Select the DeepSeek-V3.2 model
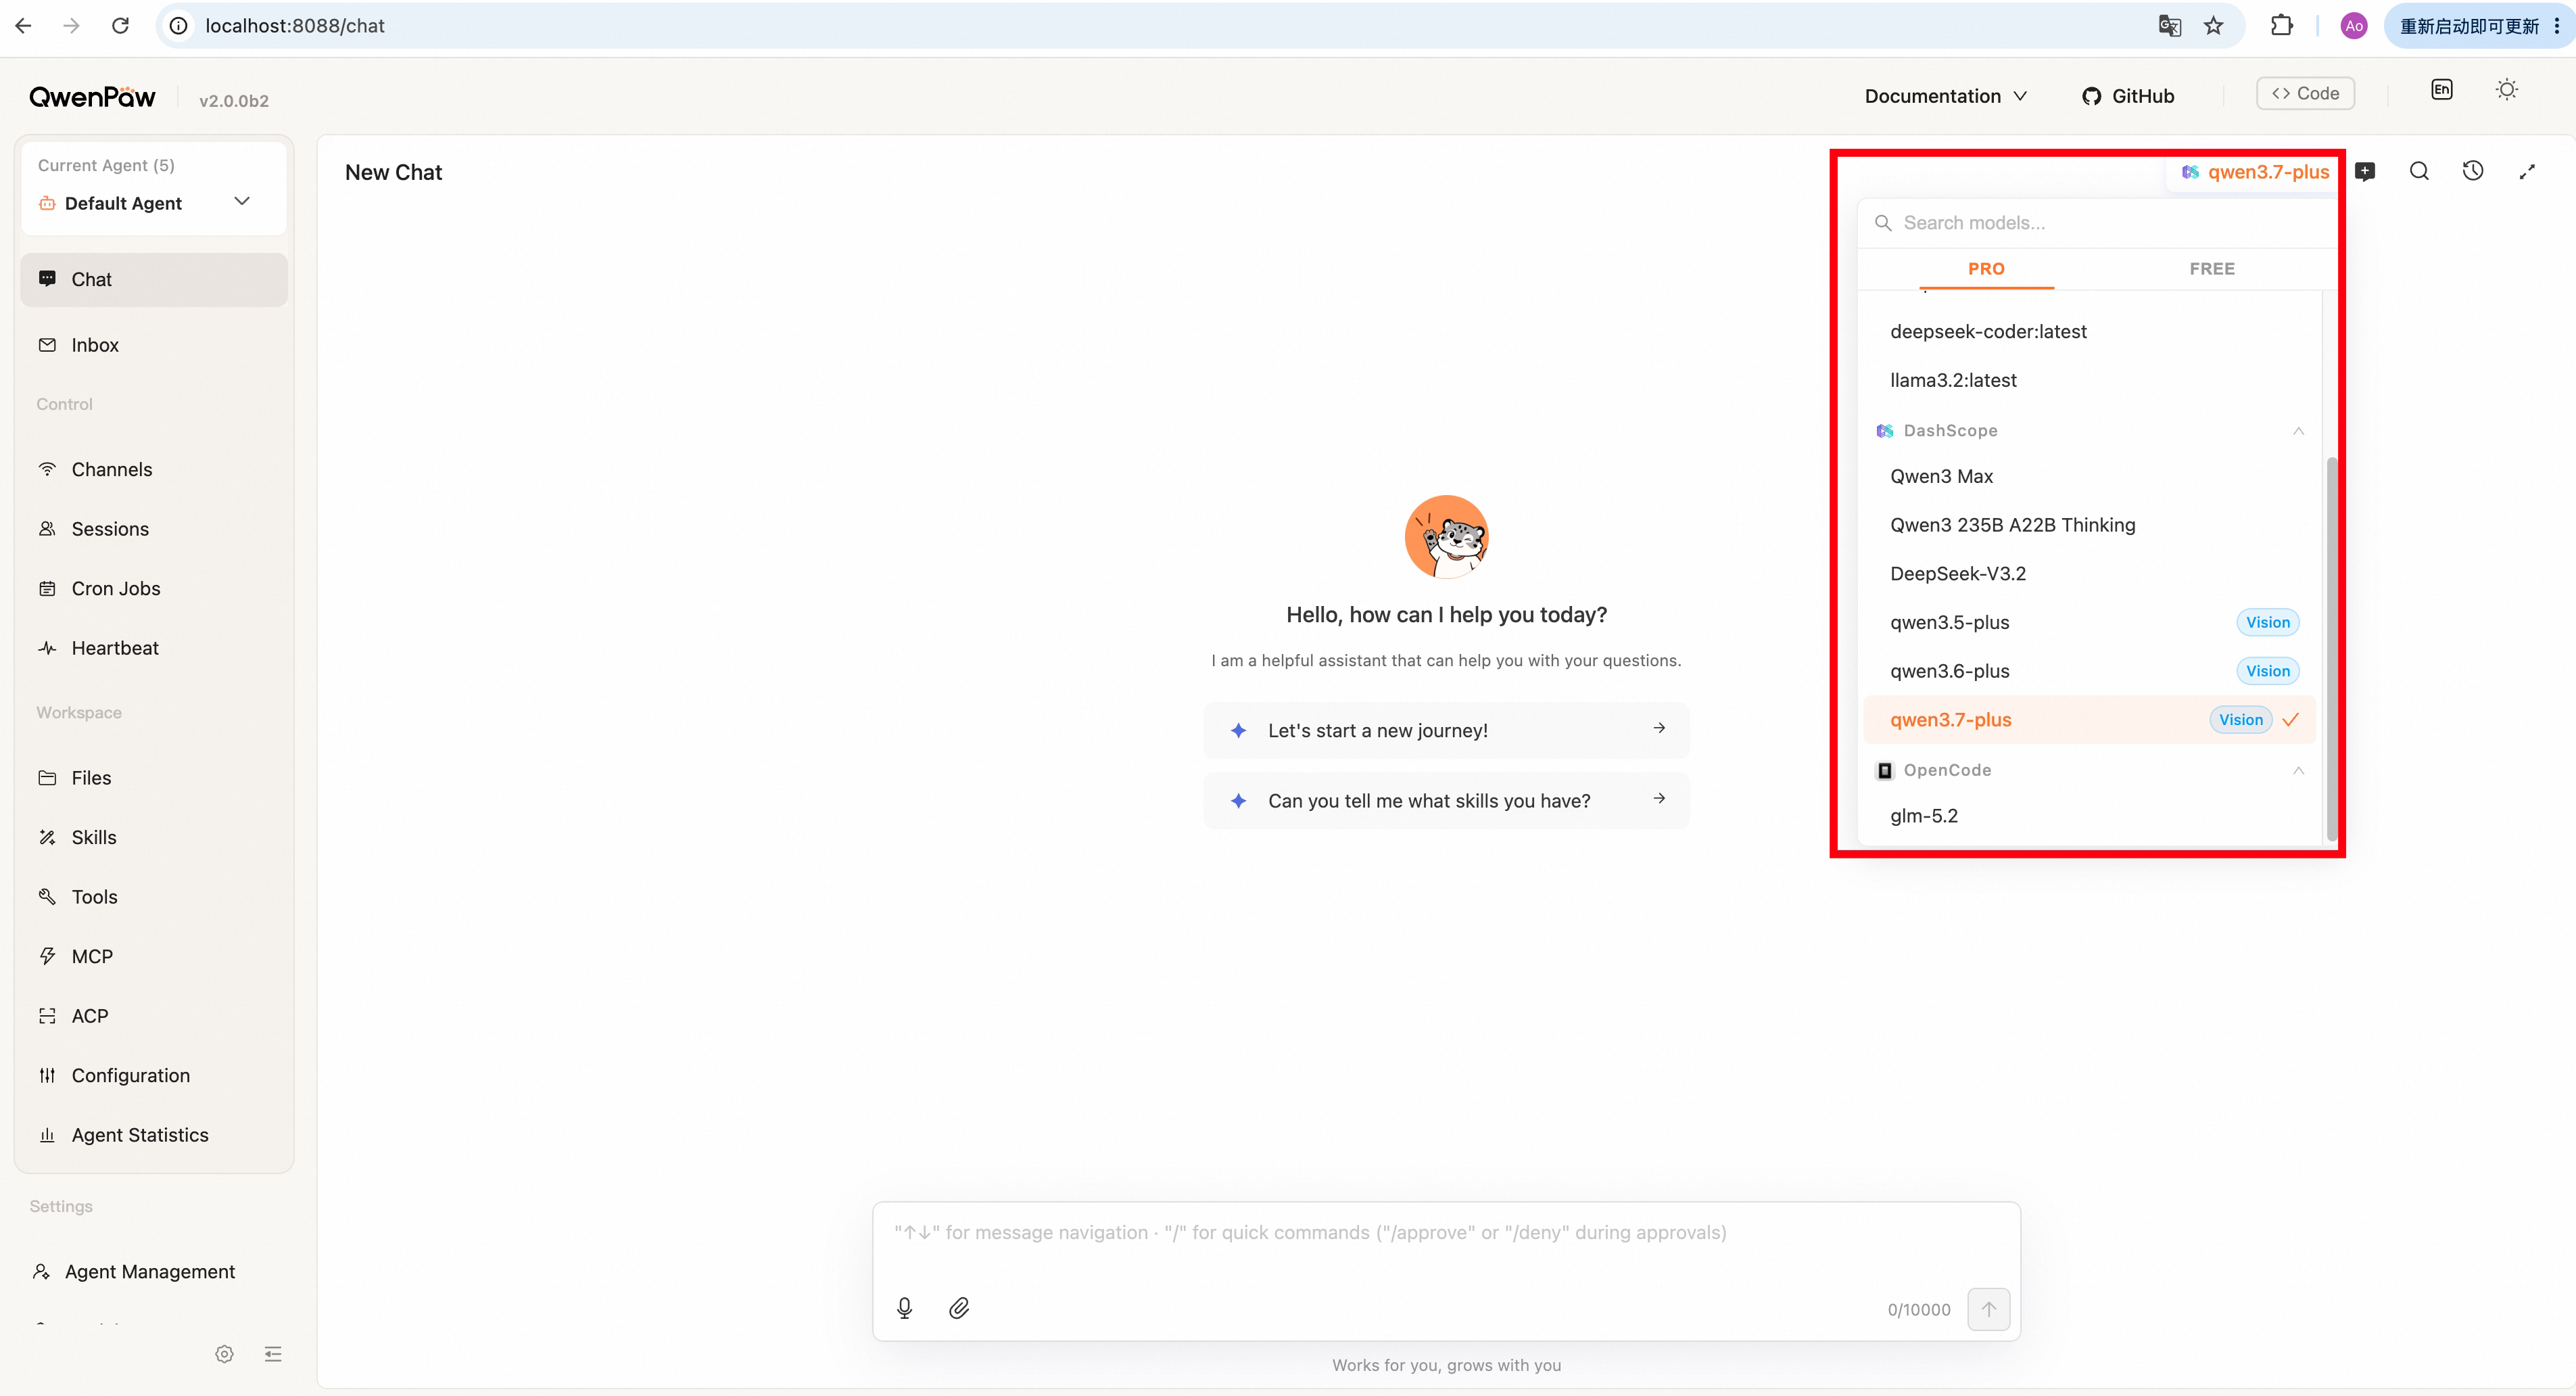The height and width of the screenshot is (1396, 2576). (x=2090, y=574)
